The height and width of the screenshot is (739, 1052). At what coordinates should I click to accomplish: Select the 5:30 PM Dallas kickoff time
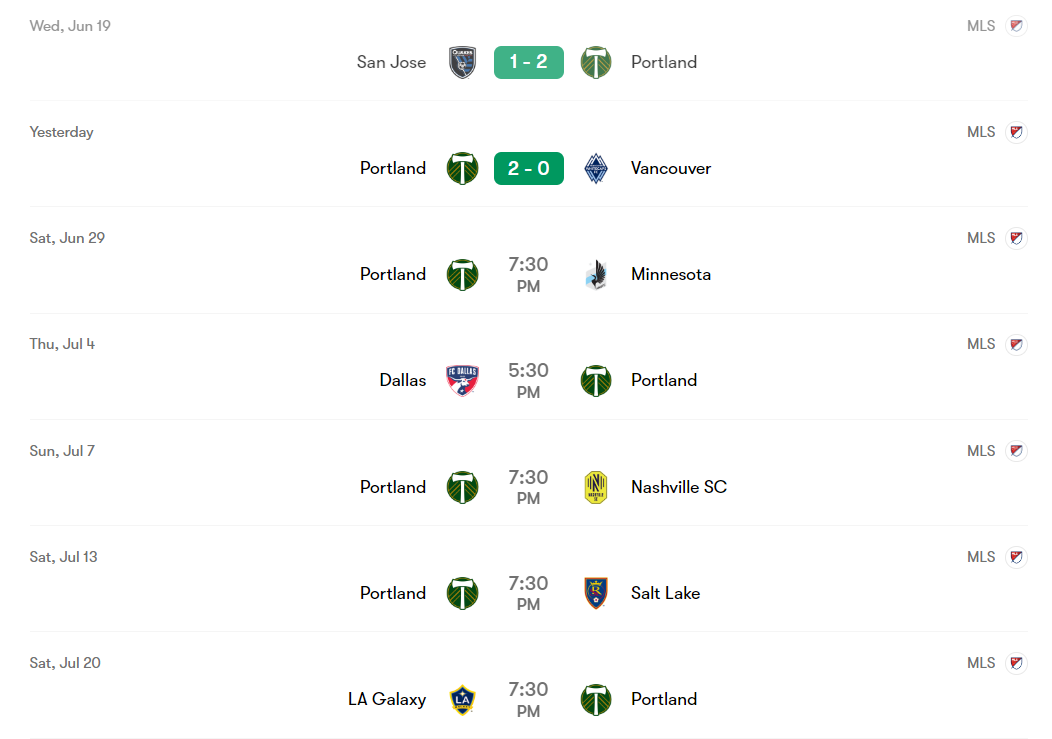(x=529, y=380)
